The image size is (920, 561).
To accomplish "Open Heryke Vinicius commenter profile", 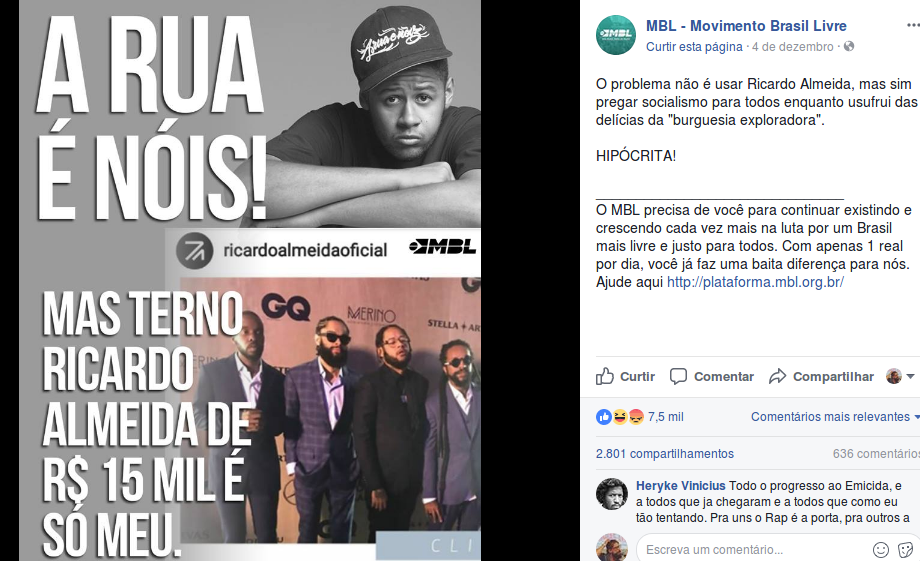I will [x=681, y=486].
